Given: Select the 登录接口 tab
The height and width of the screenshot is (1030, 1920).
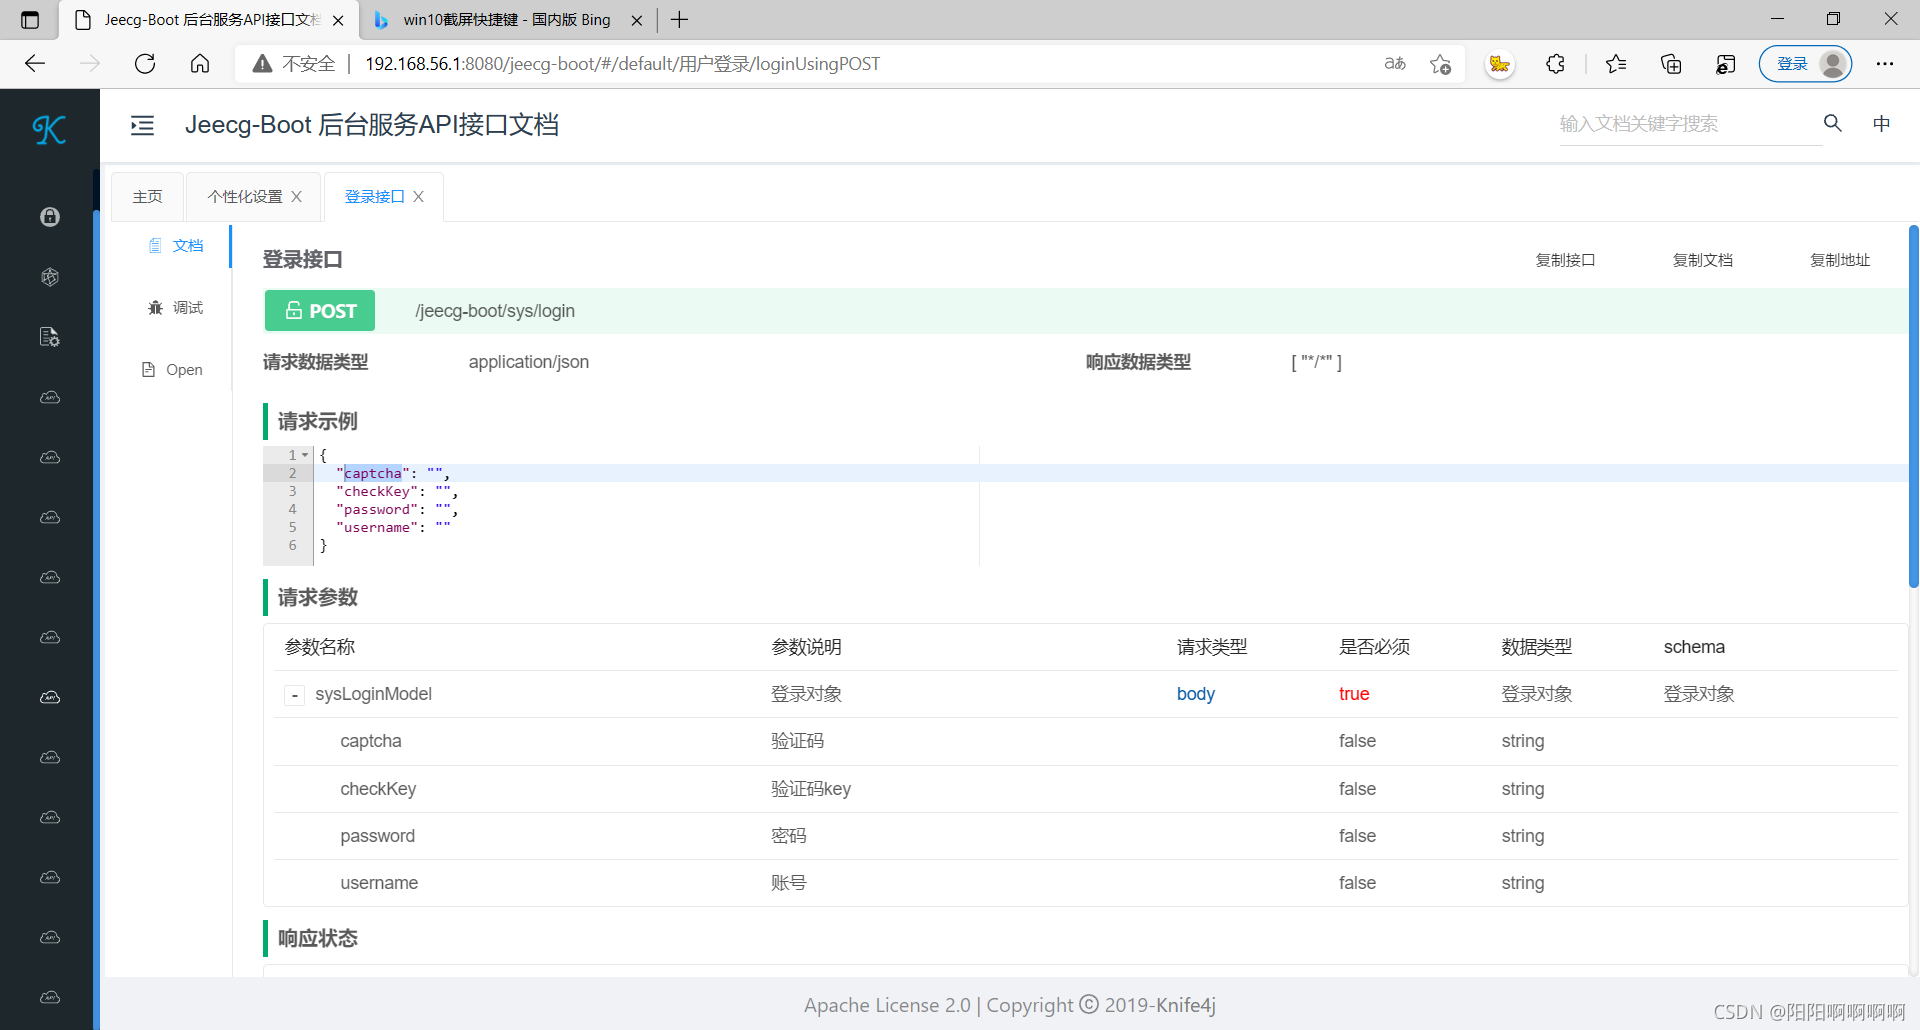Looking at the screenshot, I should coord(374,197).
